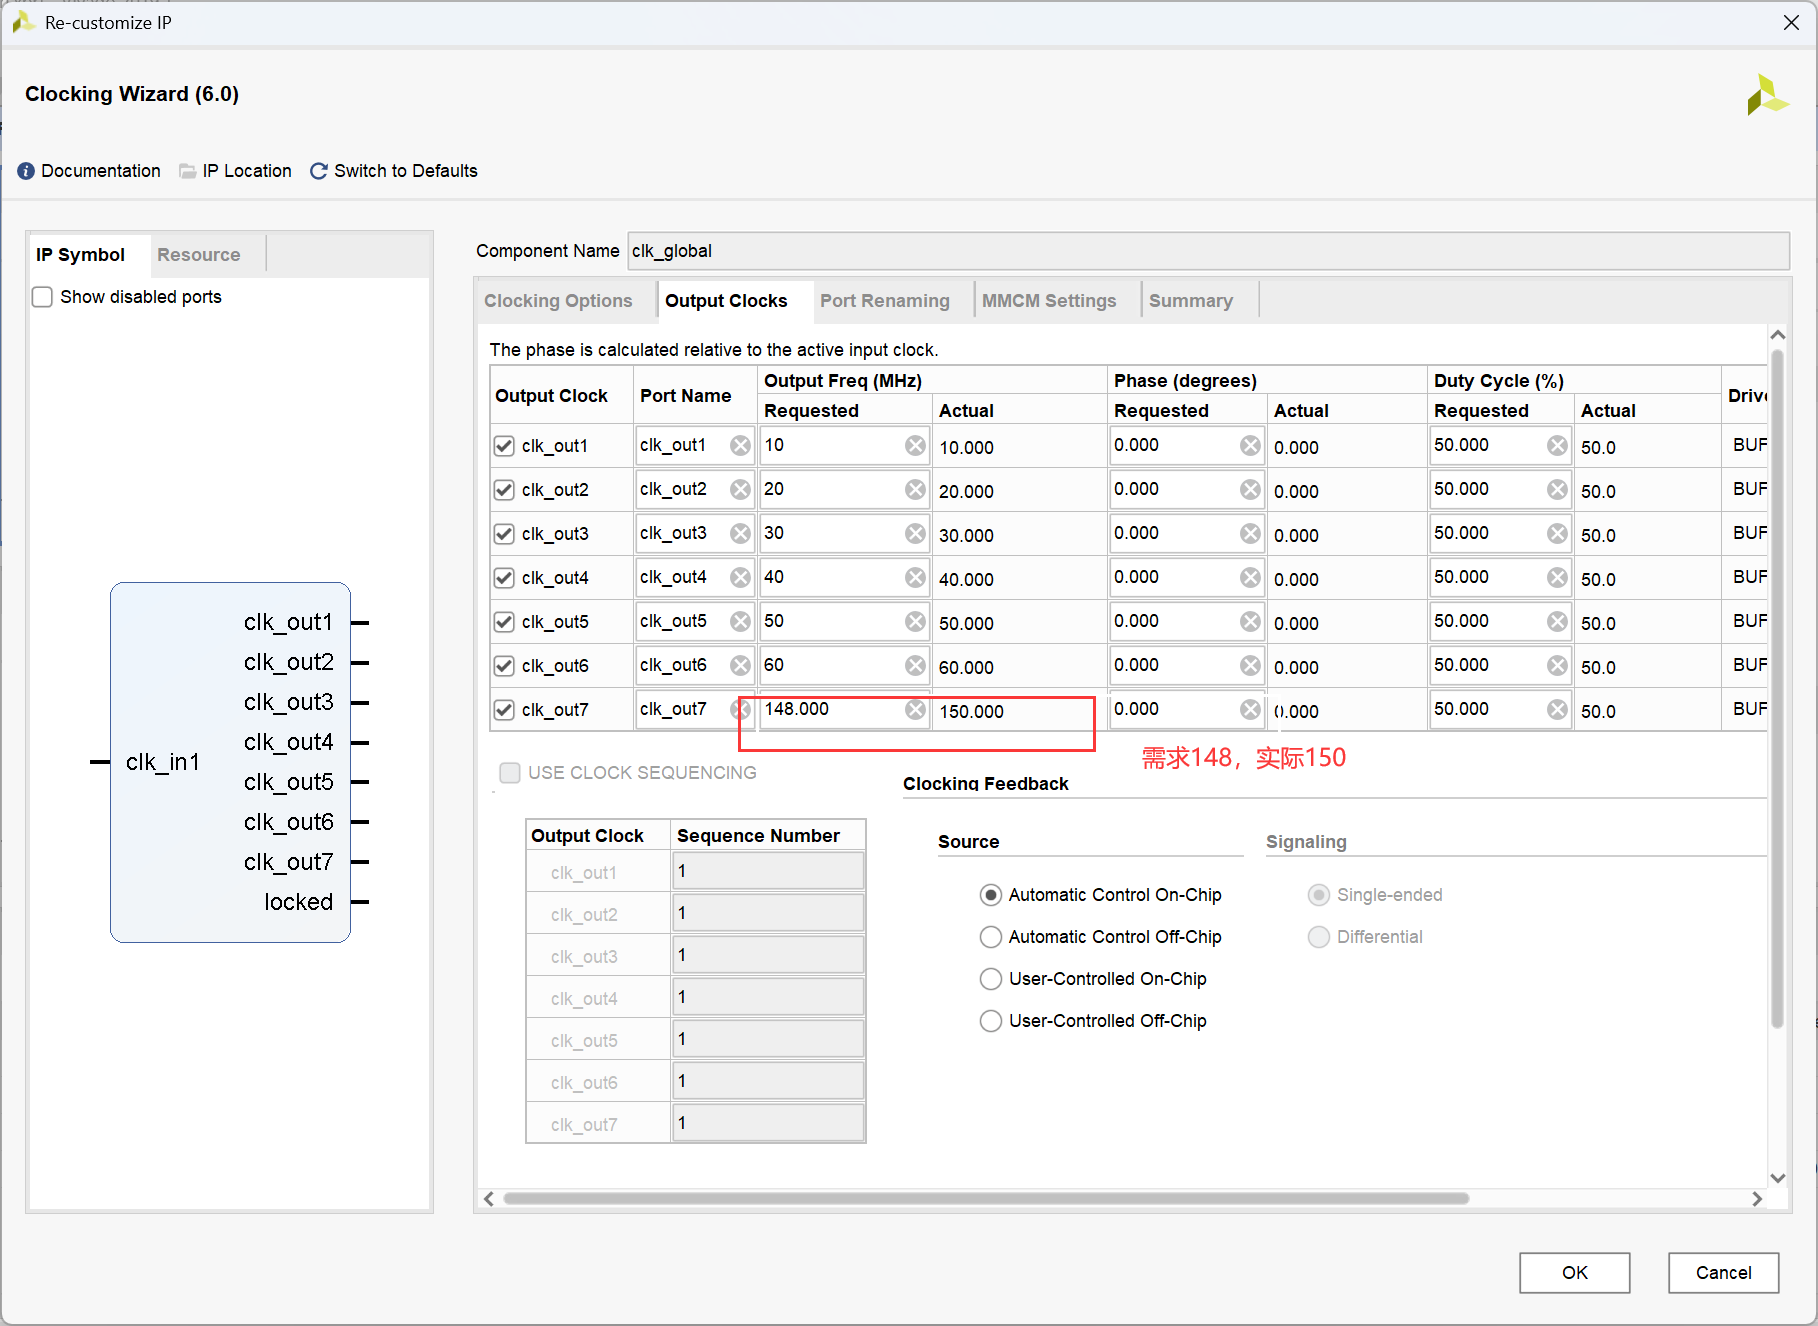Clear the clk_out1 port name field
The height and width of the screenshot is (1326, 1818).
pos(740,446)
